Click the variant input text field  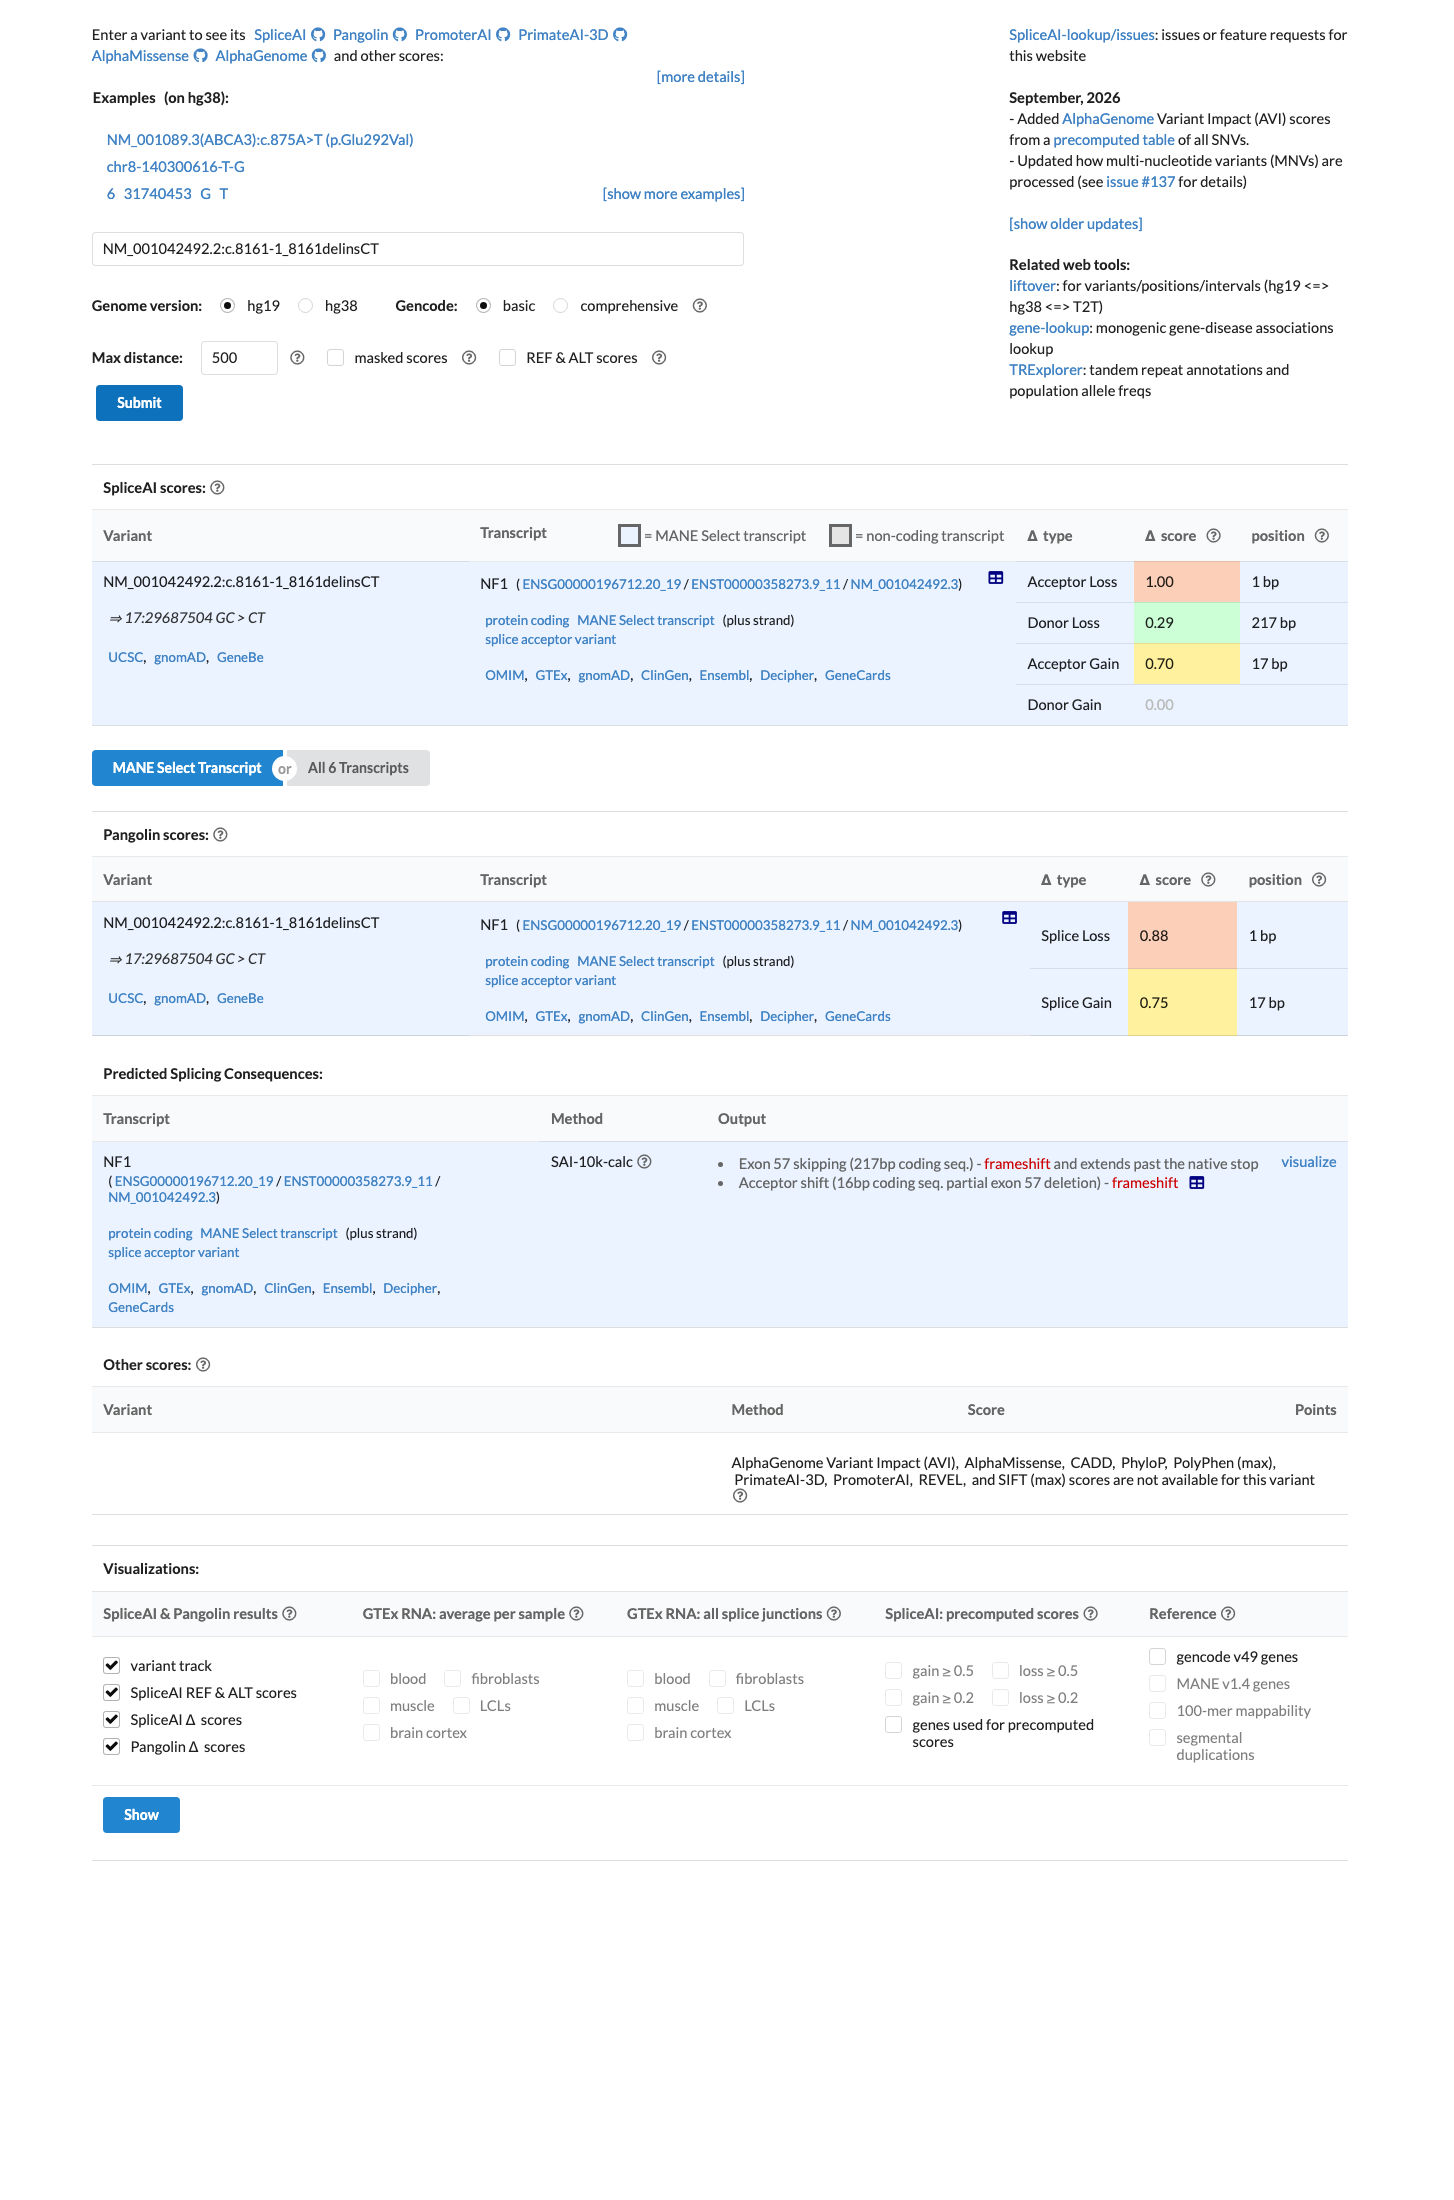coord(418,249)
